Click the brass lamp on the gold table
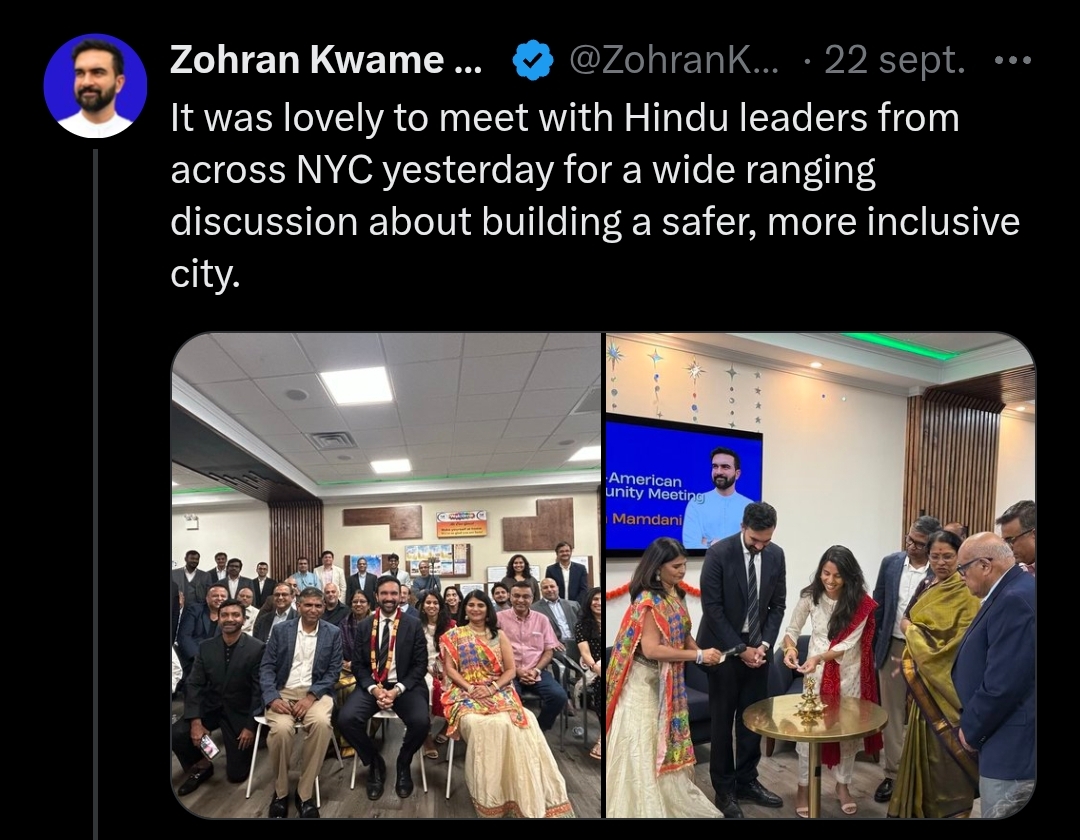 click(x=809, y=697)
